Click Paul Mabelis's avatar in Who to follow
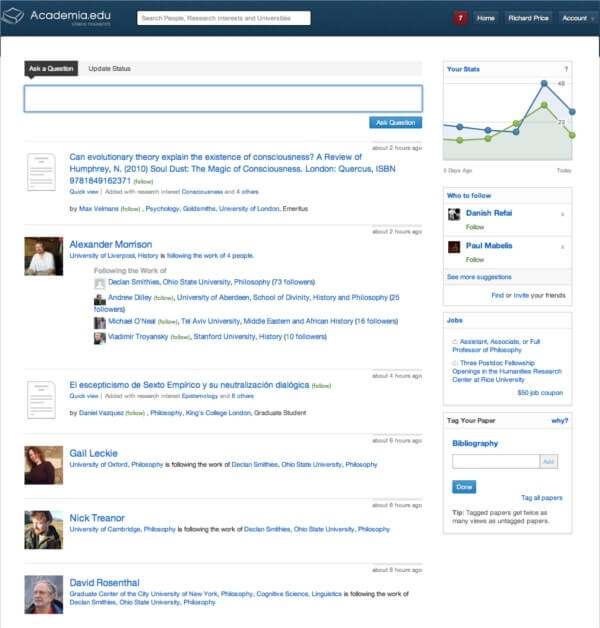The height and width of the screenshot is (628, 600). pos(454,246)
